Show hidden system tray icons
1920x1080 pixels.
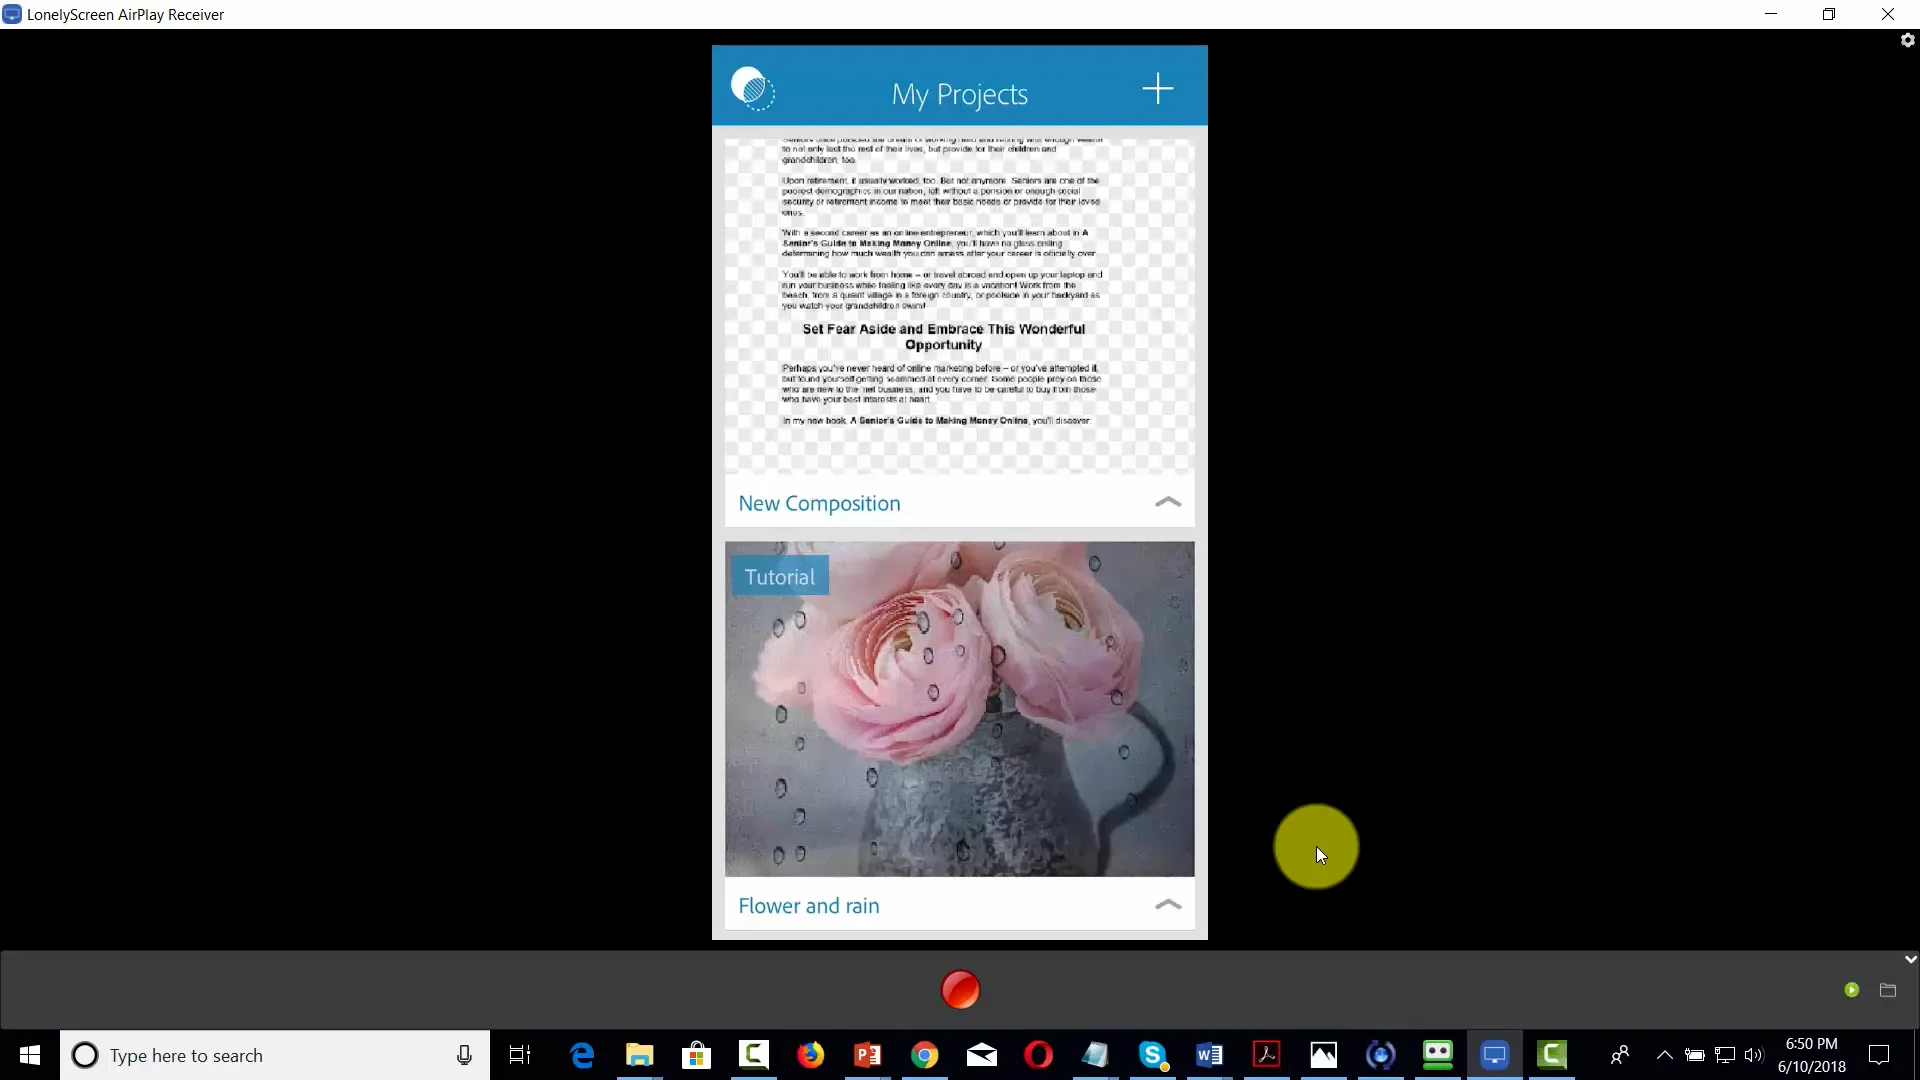pos(1664,1055)
